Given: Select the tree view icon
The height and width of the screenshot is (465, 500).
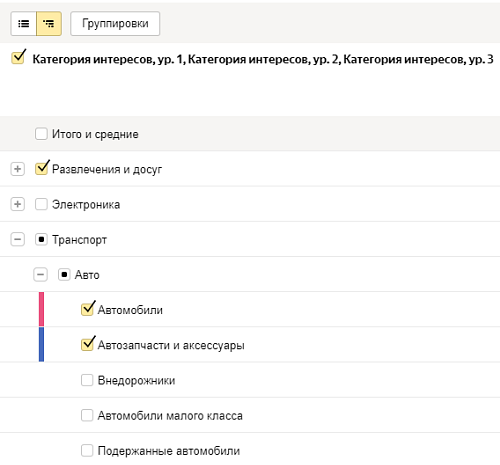Looking at the screenshot, I should tap(49, 24).
